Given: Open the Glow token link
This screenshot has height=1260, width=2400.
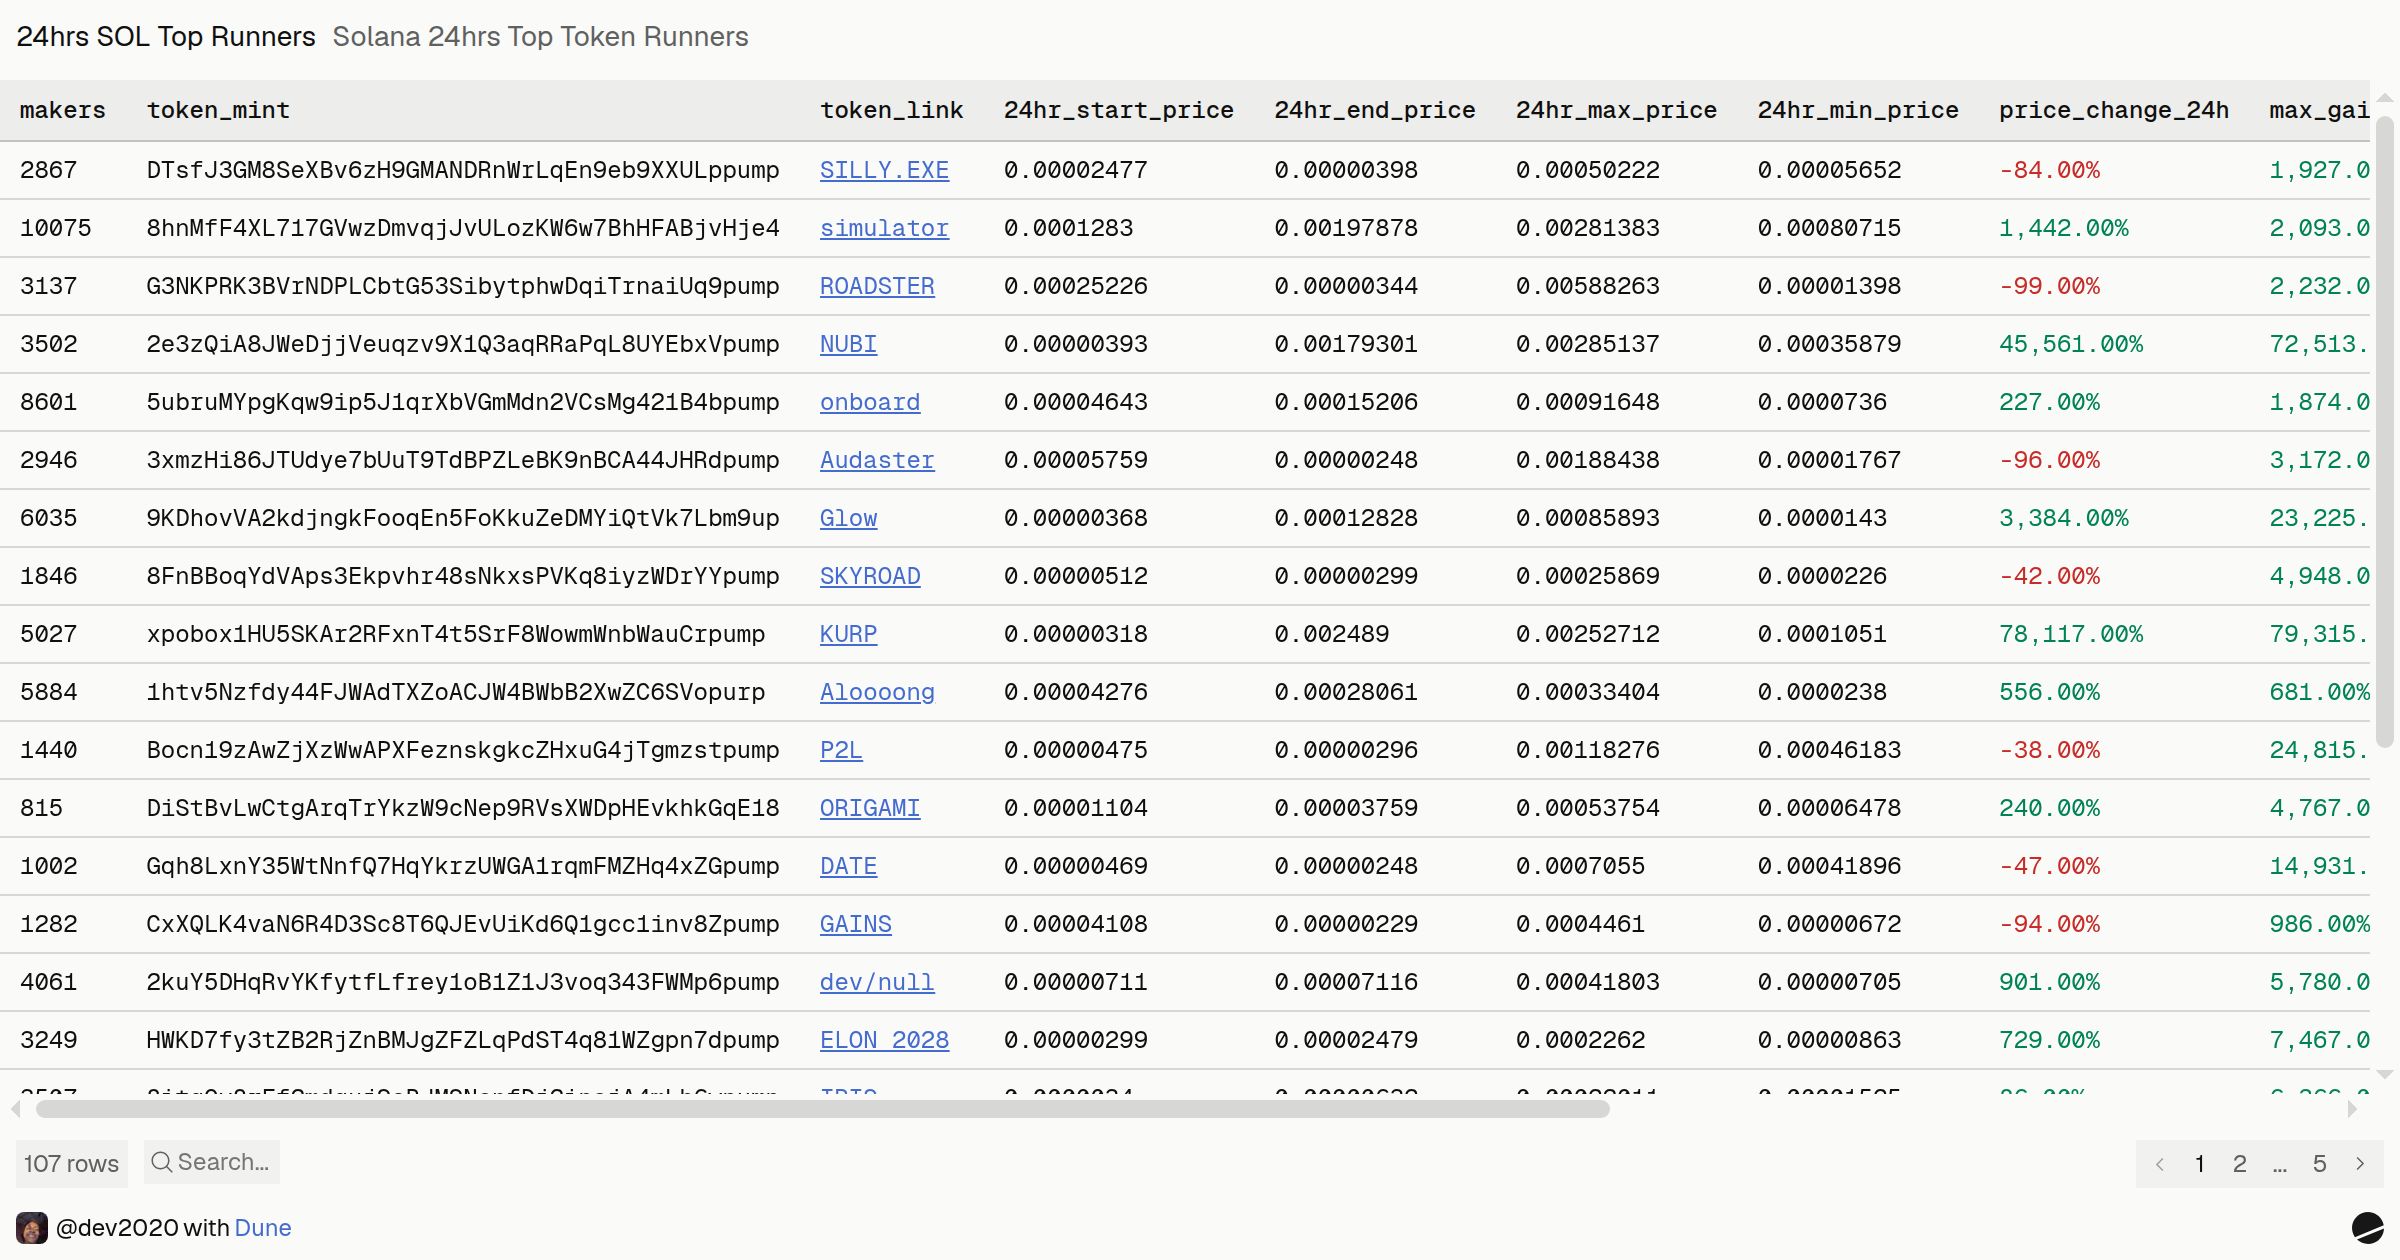Looking at the screenshot, I should tap(848, 518).
